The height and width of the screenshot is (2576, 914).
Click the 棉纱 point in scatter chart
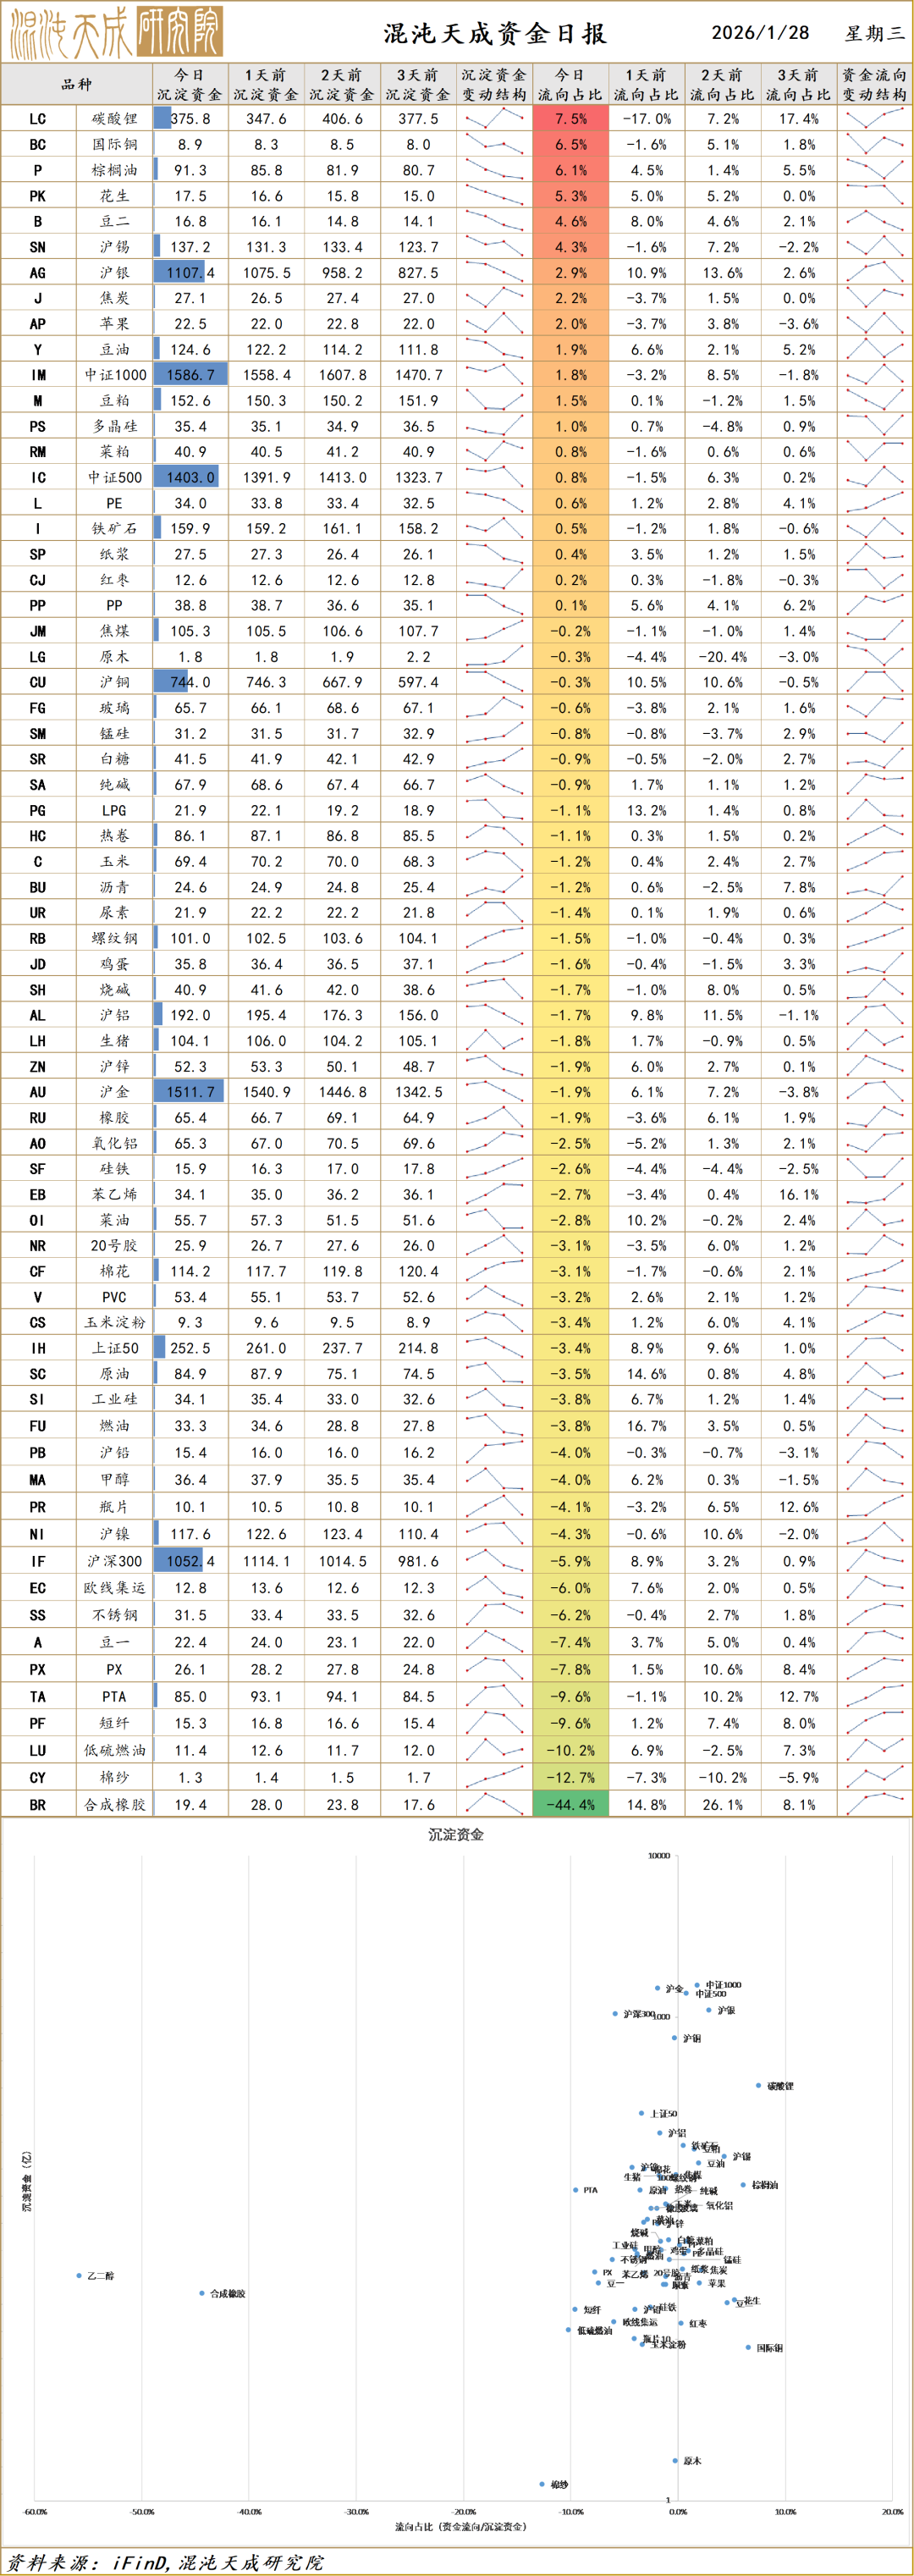tap(542, 2484)
